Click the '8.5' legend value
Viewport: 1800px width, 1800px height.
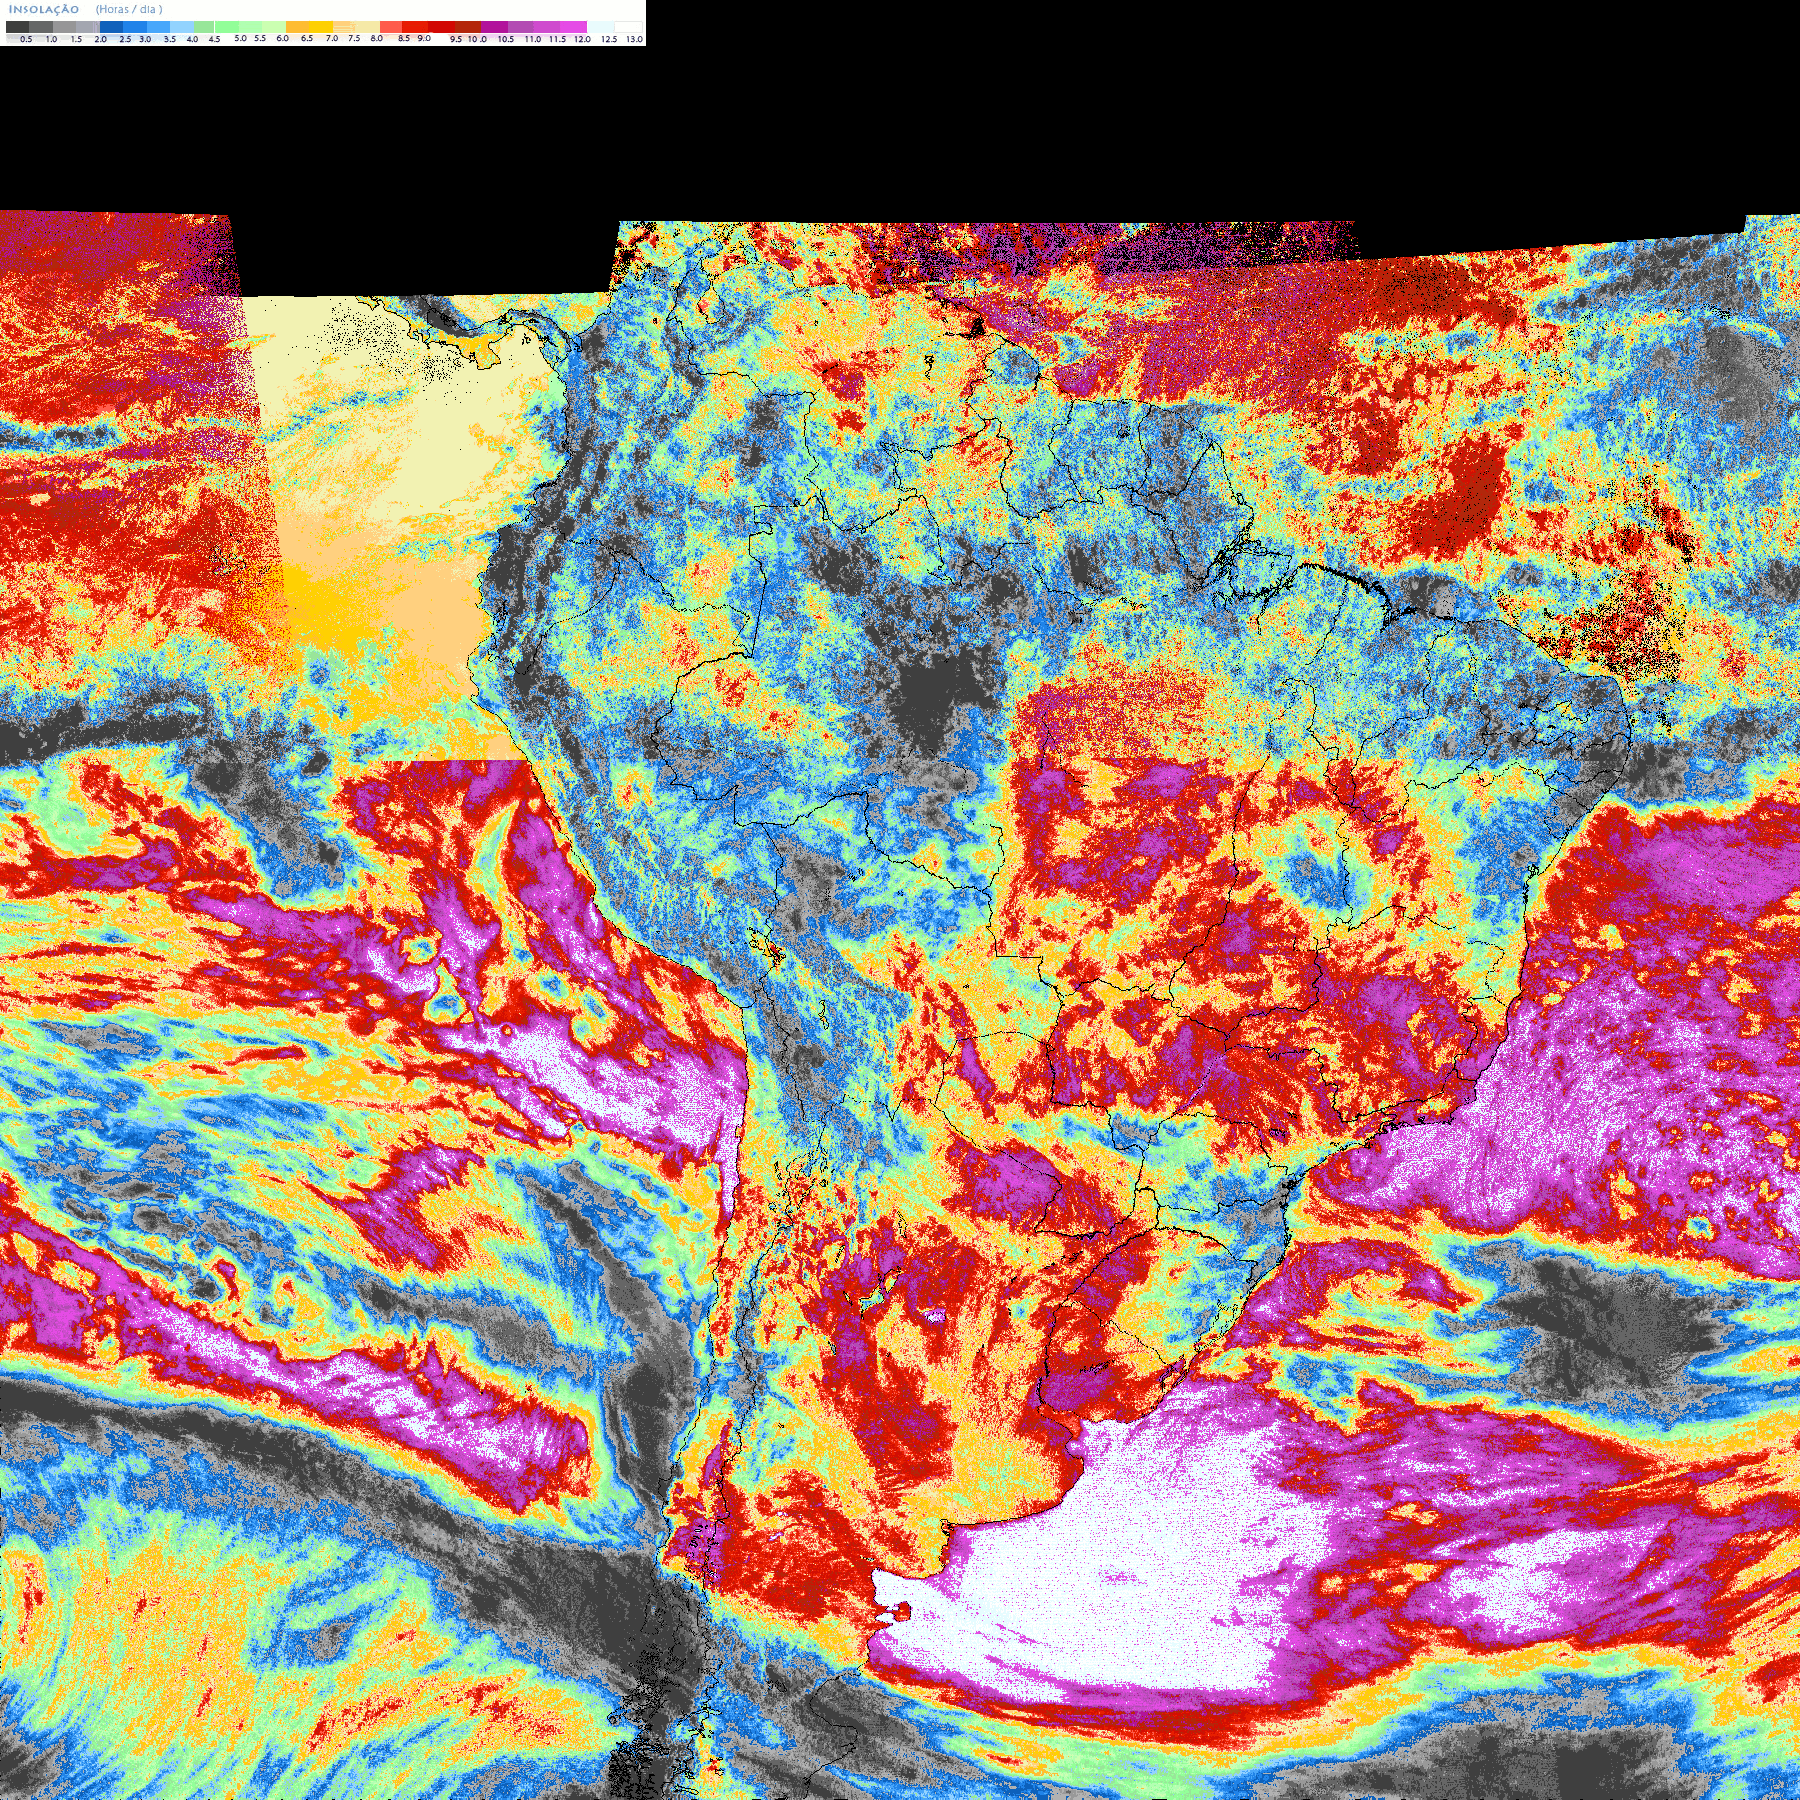(404, 38)
